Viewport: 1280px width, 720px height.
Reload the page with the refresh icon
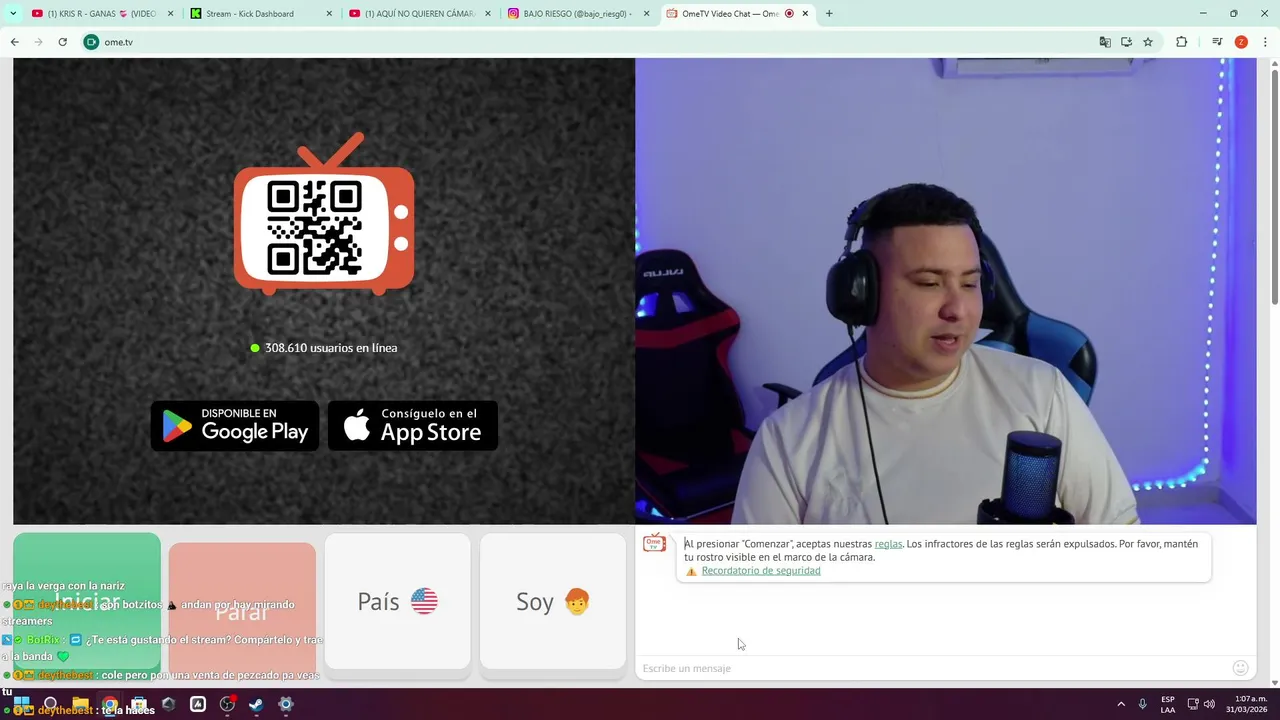pos(62,42)
